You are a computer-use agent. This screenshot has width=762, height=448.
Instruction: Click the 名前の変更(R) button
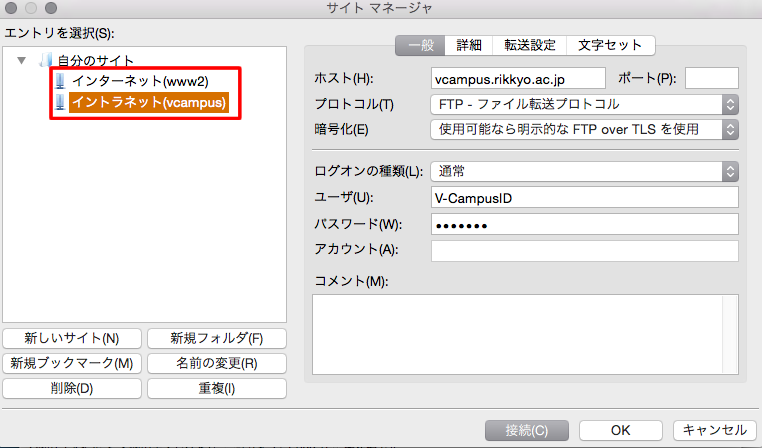(x=217, y=363)
